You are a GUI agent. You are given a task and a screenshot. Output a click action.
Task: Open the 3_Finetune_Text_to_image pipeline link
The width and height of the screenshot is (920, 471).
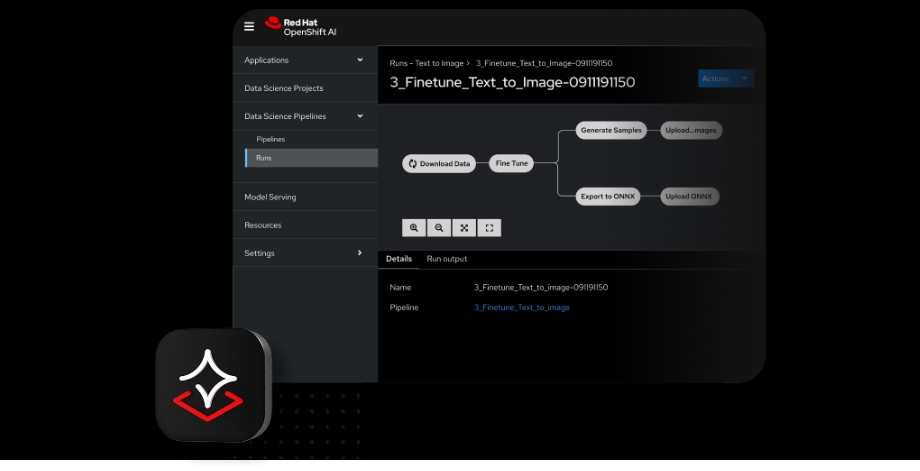coord(521,308)
